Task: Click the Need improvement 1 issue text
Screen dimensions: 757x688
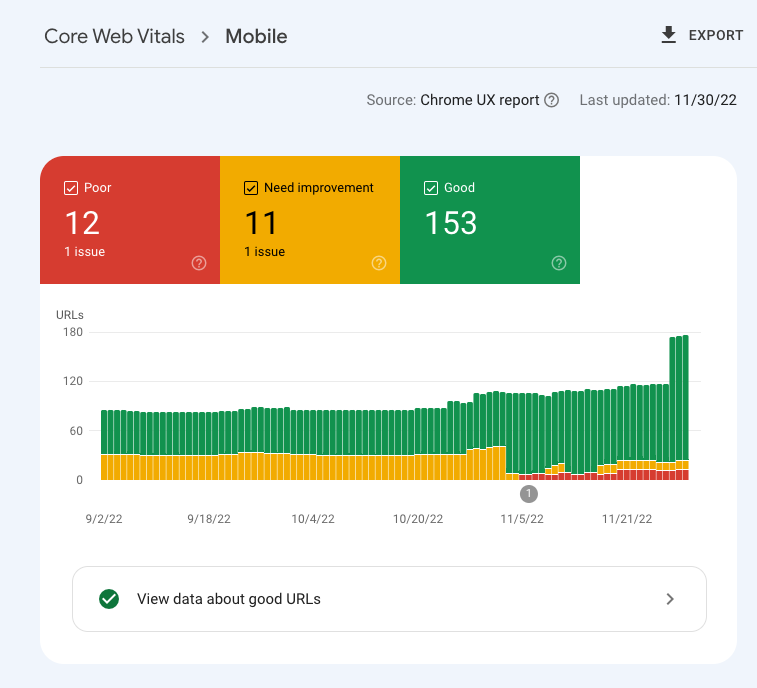Action: pyautogui.click(x=265, y=252)
